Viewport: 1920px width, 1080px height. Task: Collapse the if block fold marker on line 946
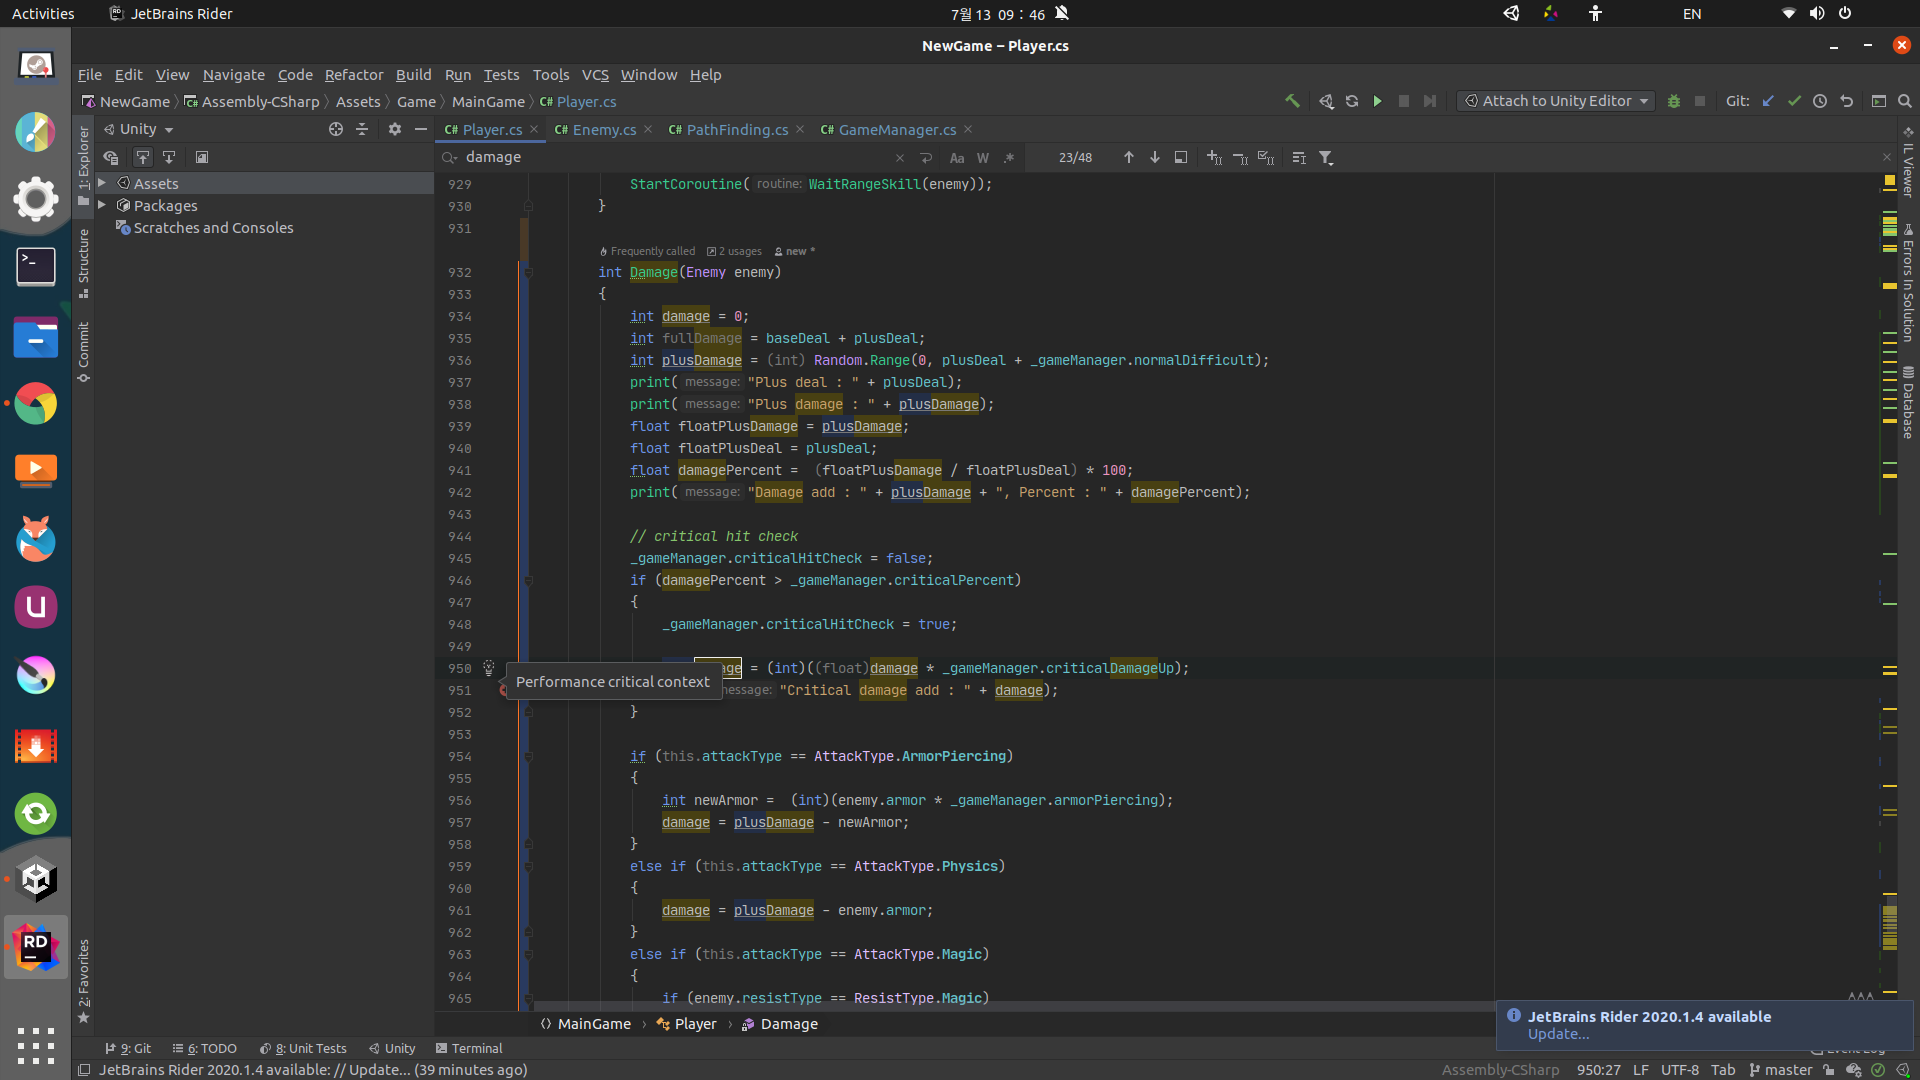(528, 580)
